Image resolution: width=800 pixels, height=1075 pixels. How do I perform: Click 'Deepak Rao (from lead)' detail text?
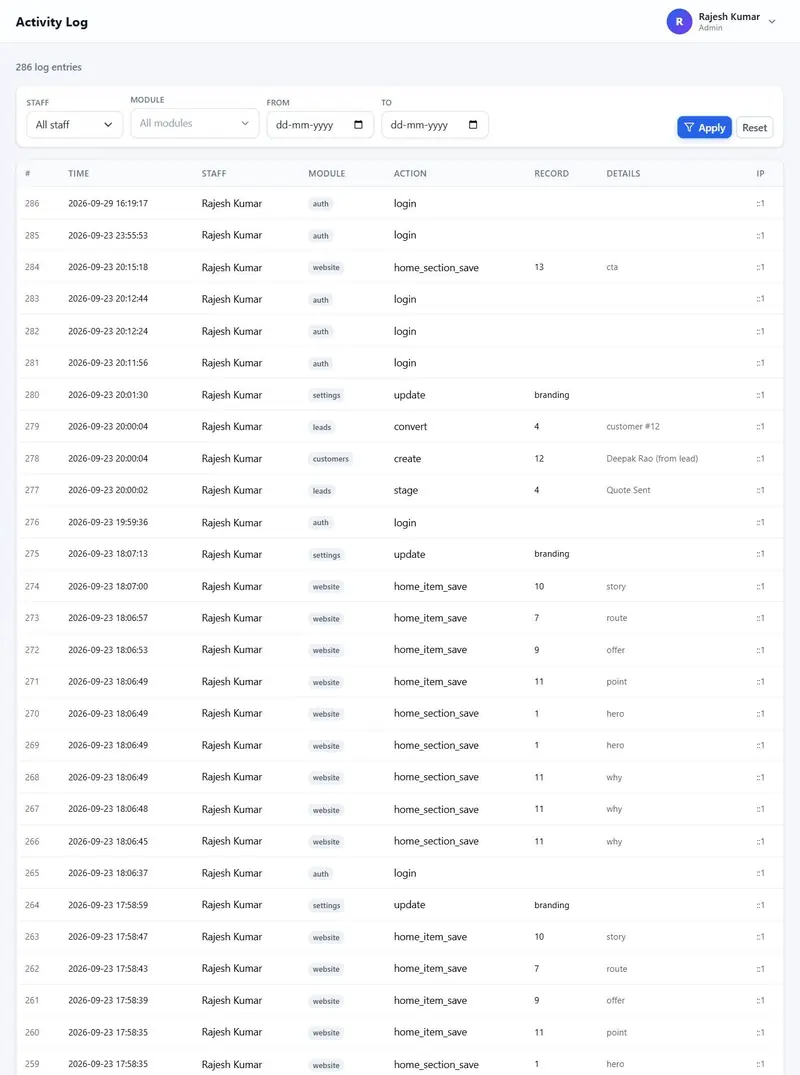(652, 459)
